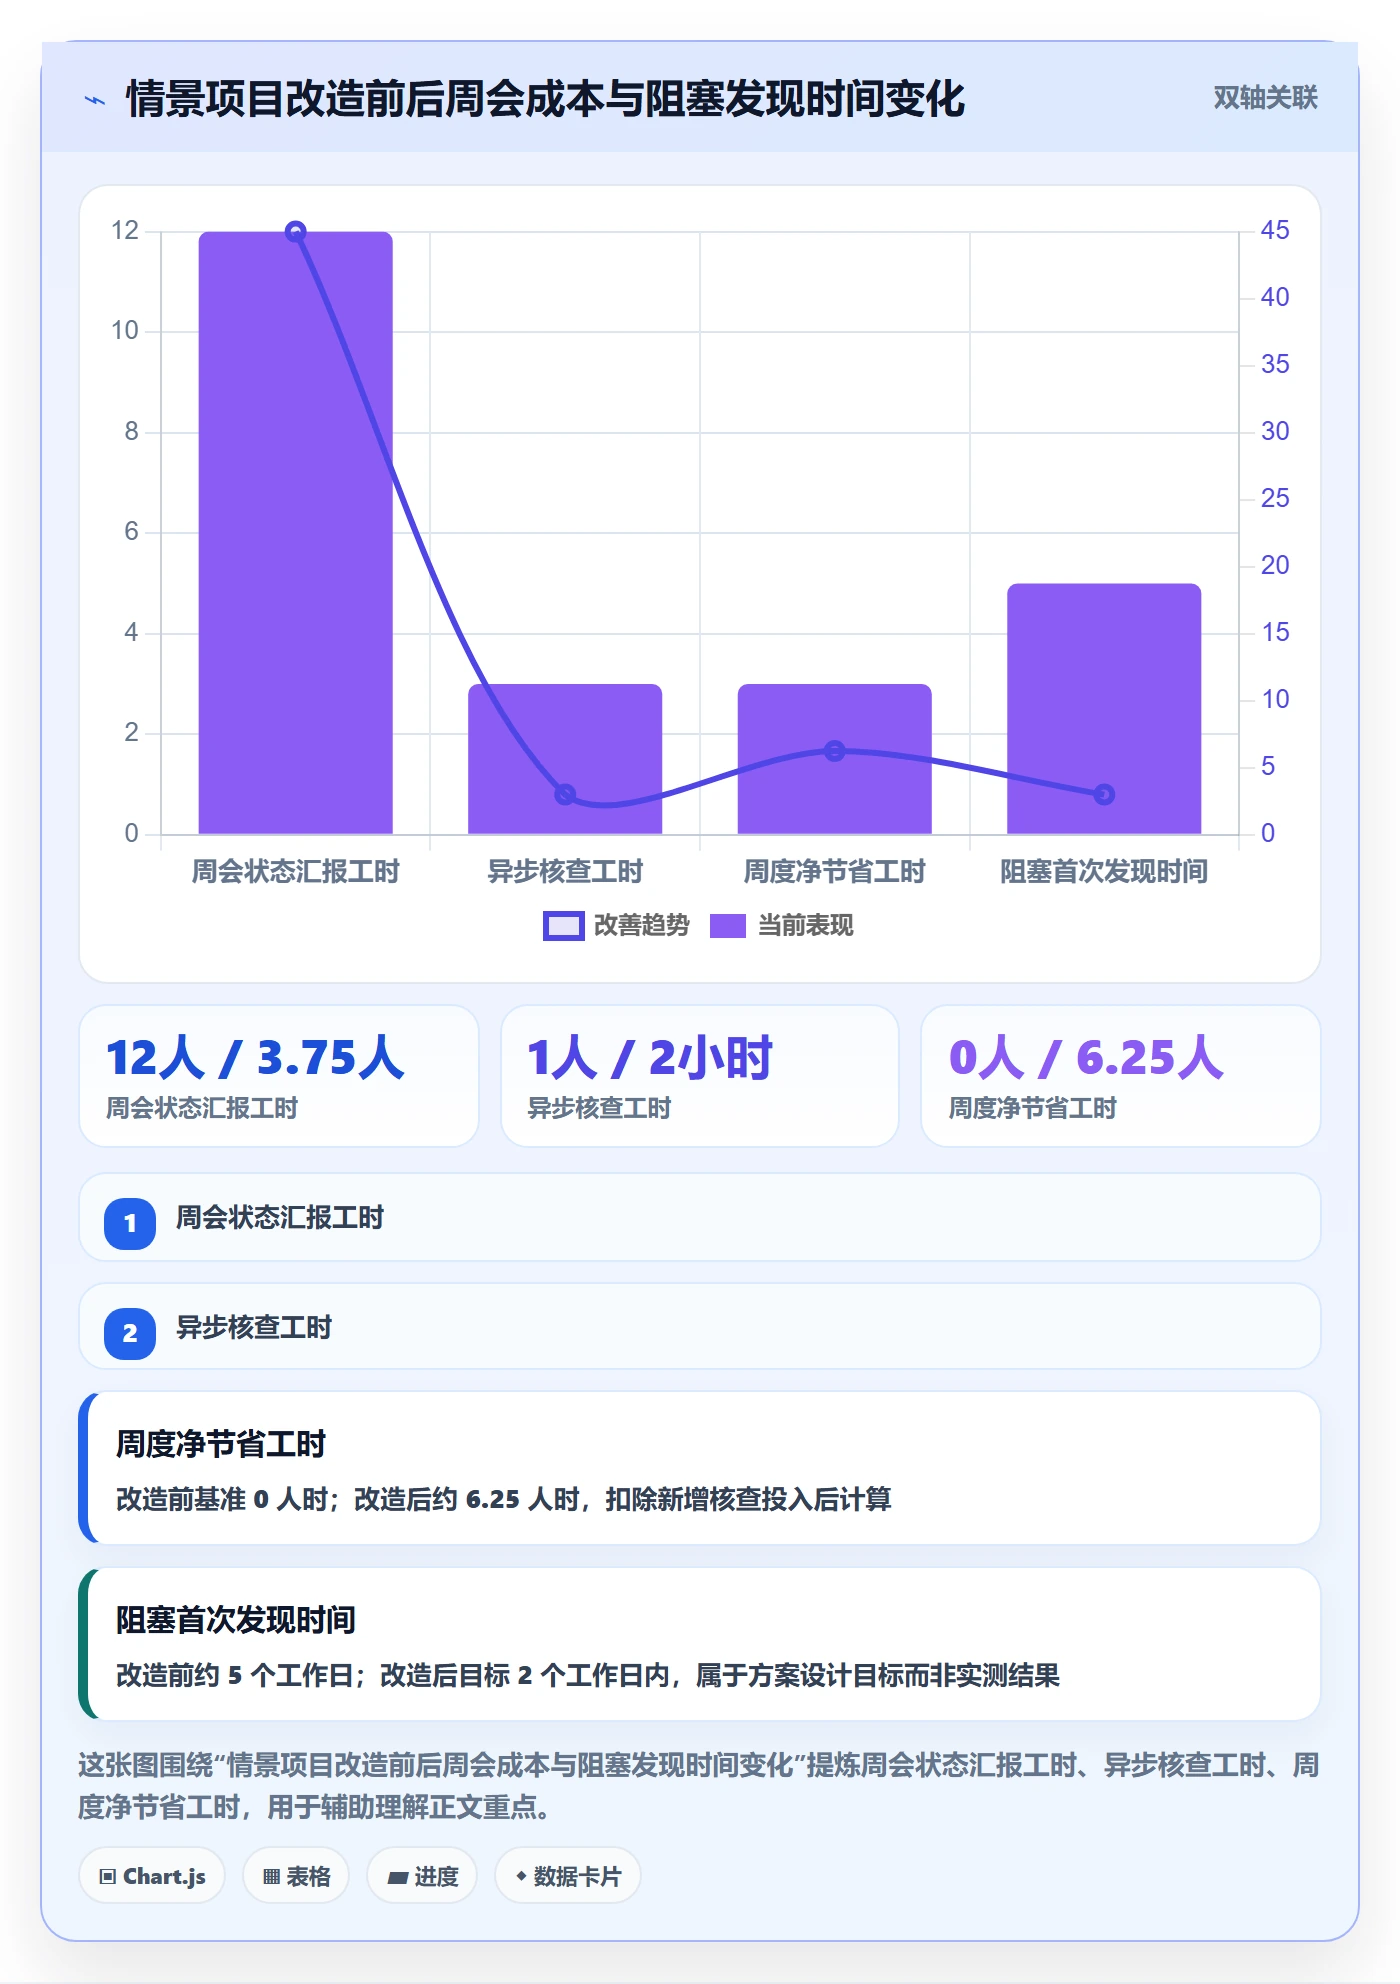Click the 表格 tag

coord(296,1876)
